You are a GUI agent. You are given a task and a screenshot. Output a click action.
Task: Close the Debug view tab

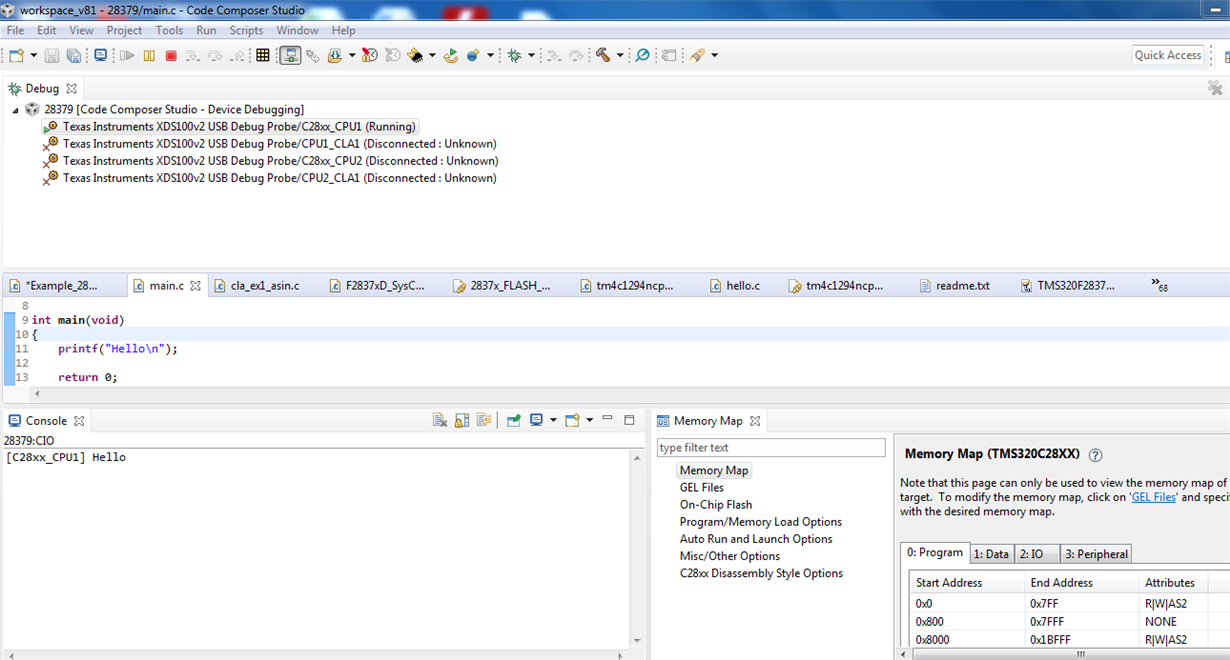[72, 89]
